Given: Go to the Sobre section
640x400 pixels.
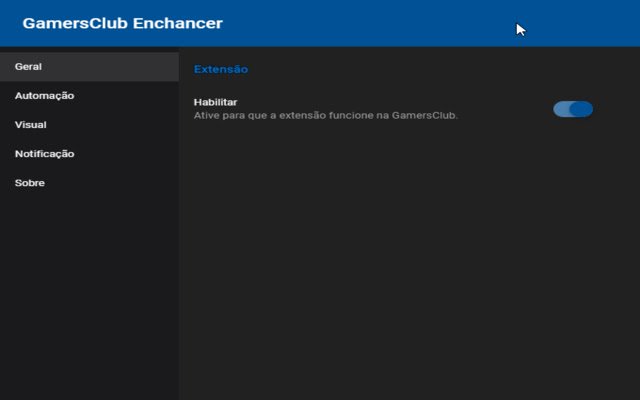Looking at the screenshot, I should click(x=89, y=183).
